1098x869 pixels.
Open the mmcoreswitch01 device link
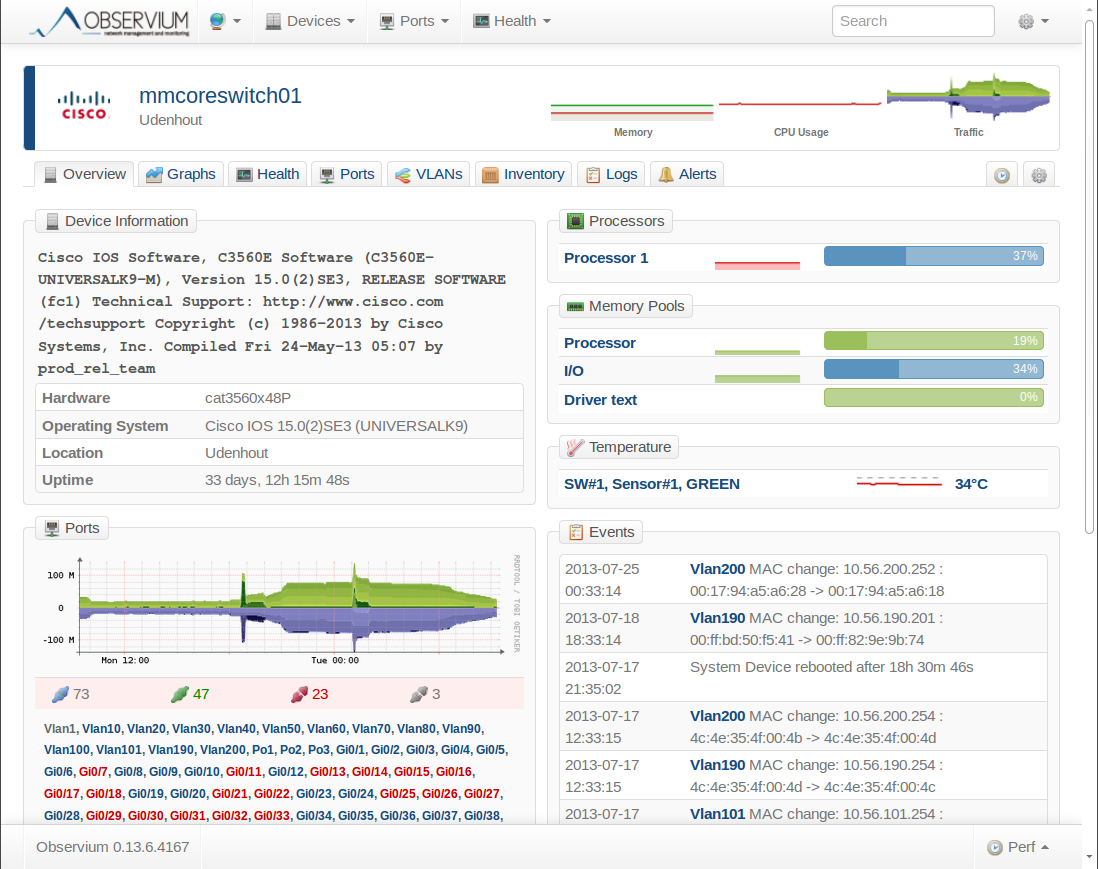(x=220, y=95)
